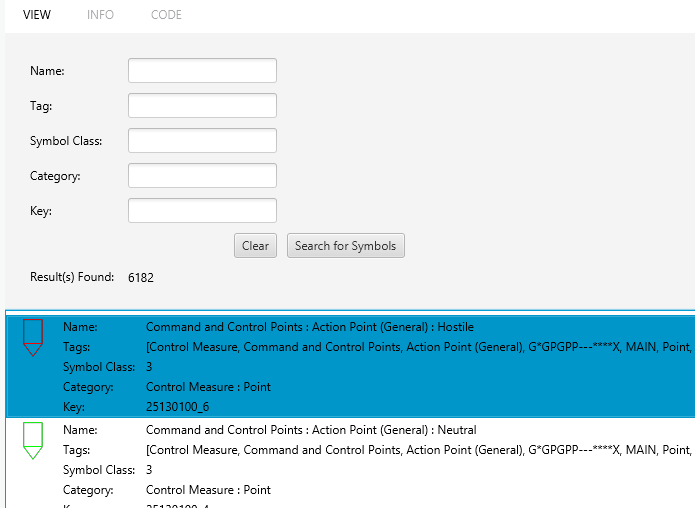Click Symbol Class value in Neutral result

149,470
